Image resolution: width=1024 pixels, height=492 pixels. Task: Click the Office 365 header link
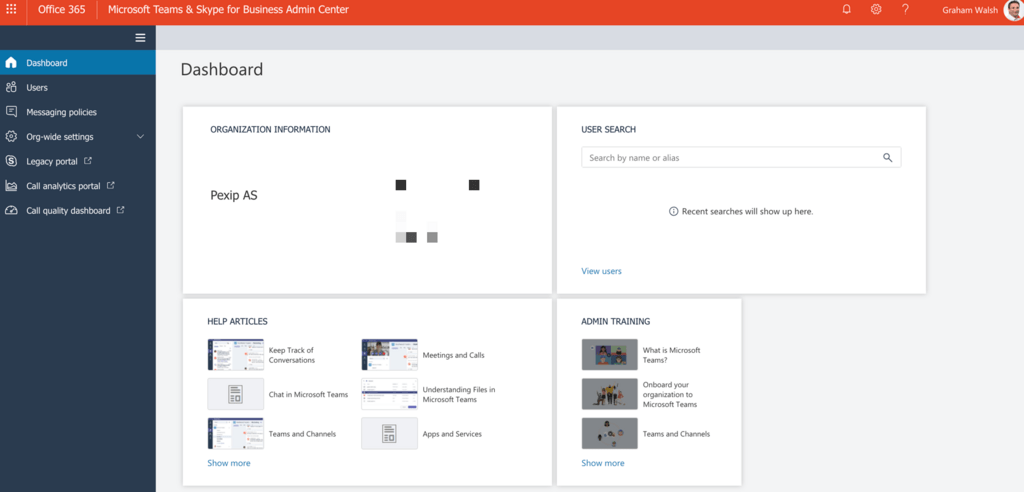61,10
